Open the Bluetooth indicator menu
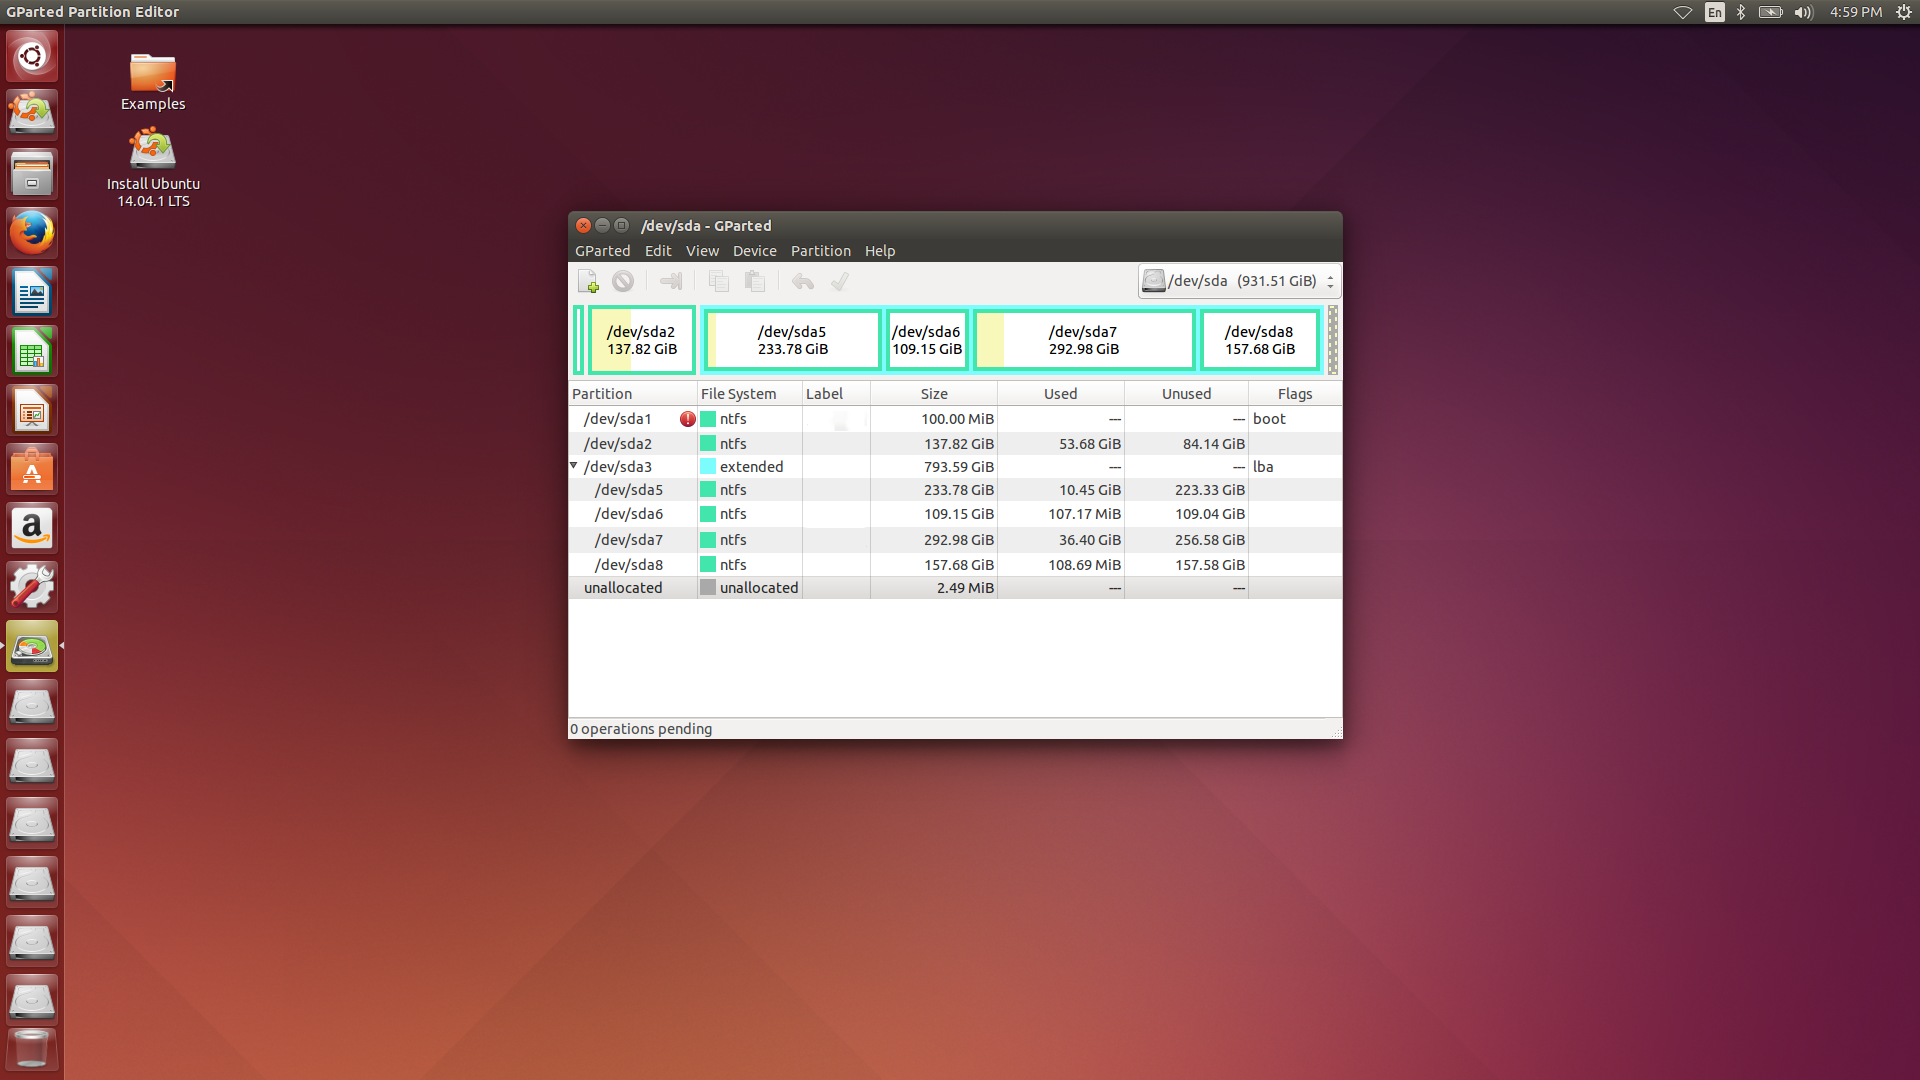The width and height of the screenshot is (1920, 1080). coord(1741,12)
